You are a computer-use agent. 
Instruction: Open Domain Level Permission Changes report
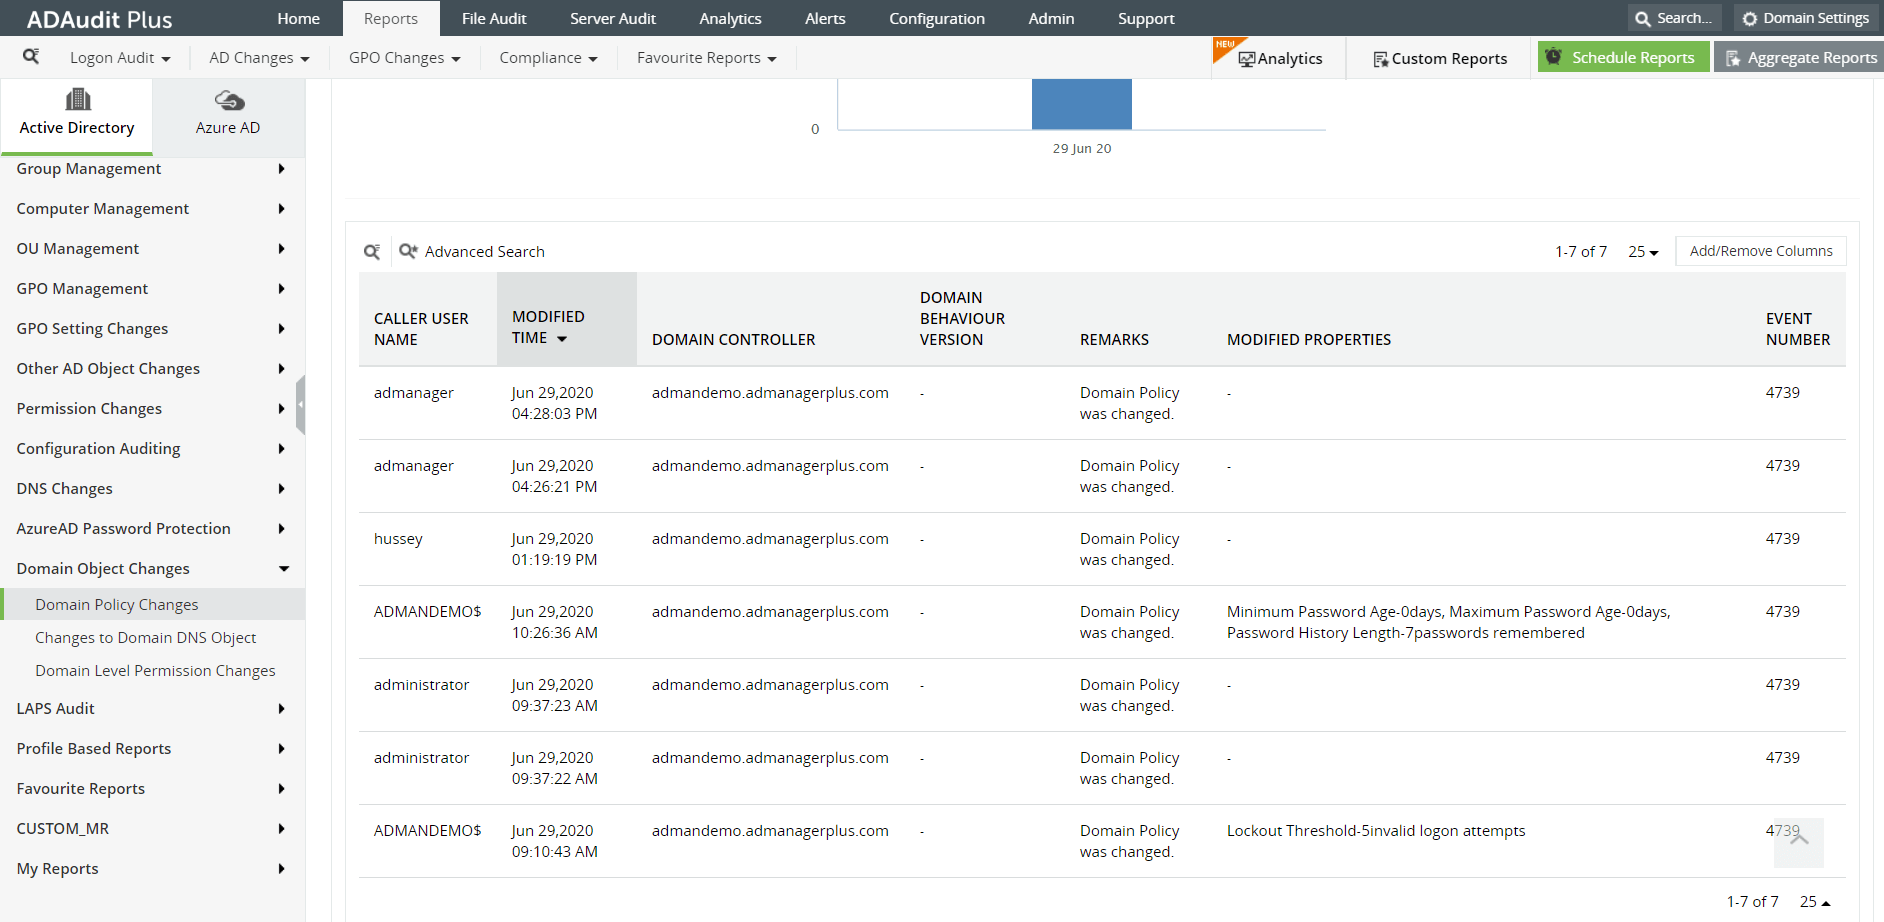pyautogui.click(x=155, y=671)
